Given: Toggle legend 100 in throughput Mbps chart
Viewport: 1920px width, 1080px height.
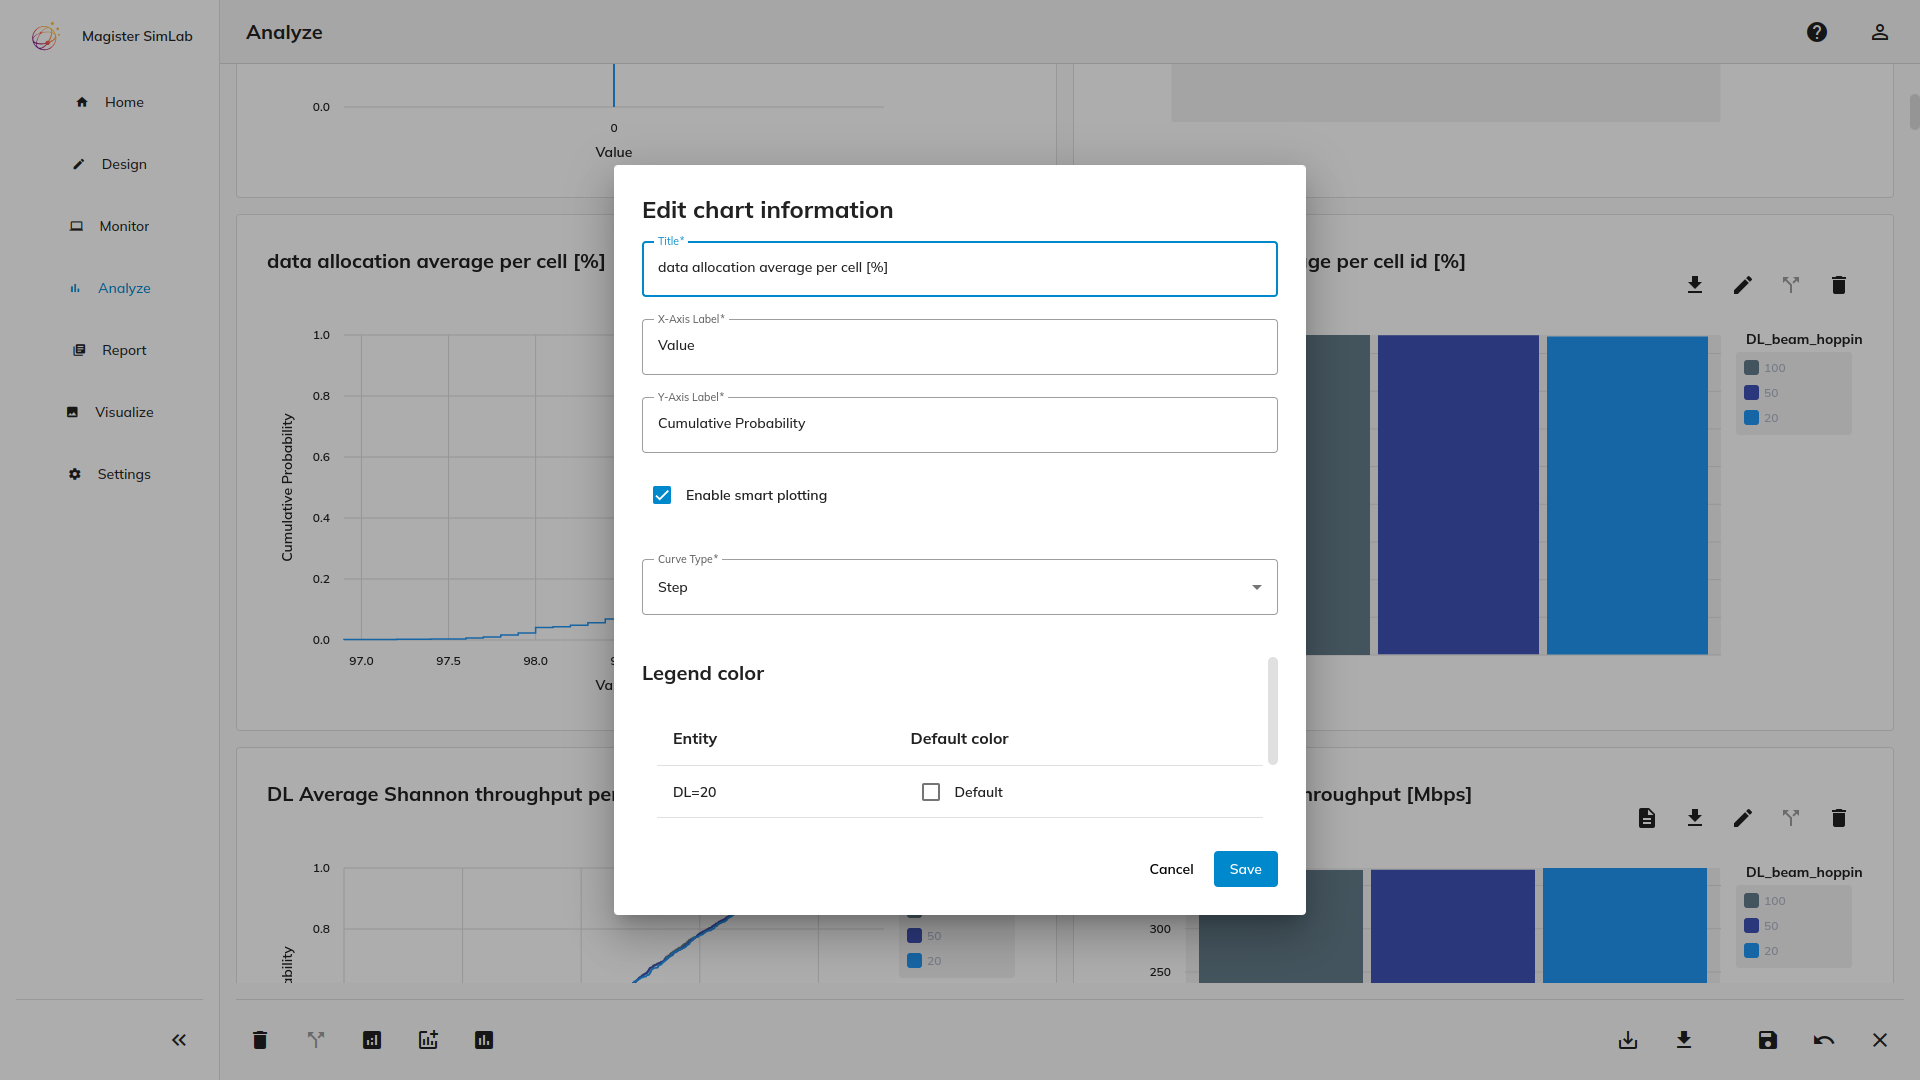Looking at the screenshot, I should tap(1765, 901).
